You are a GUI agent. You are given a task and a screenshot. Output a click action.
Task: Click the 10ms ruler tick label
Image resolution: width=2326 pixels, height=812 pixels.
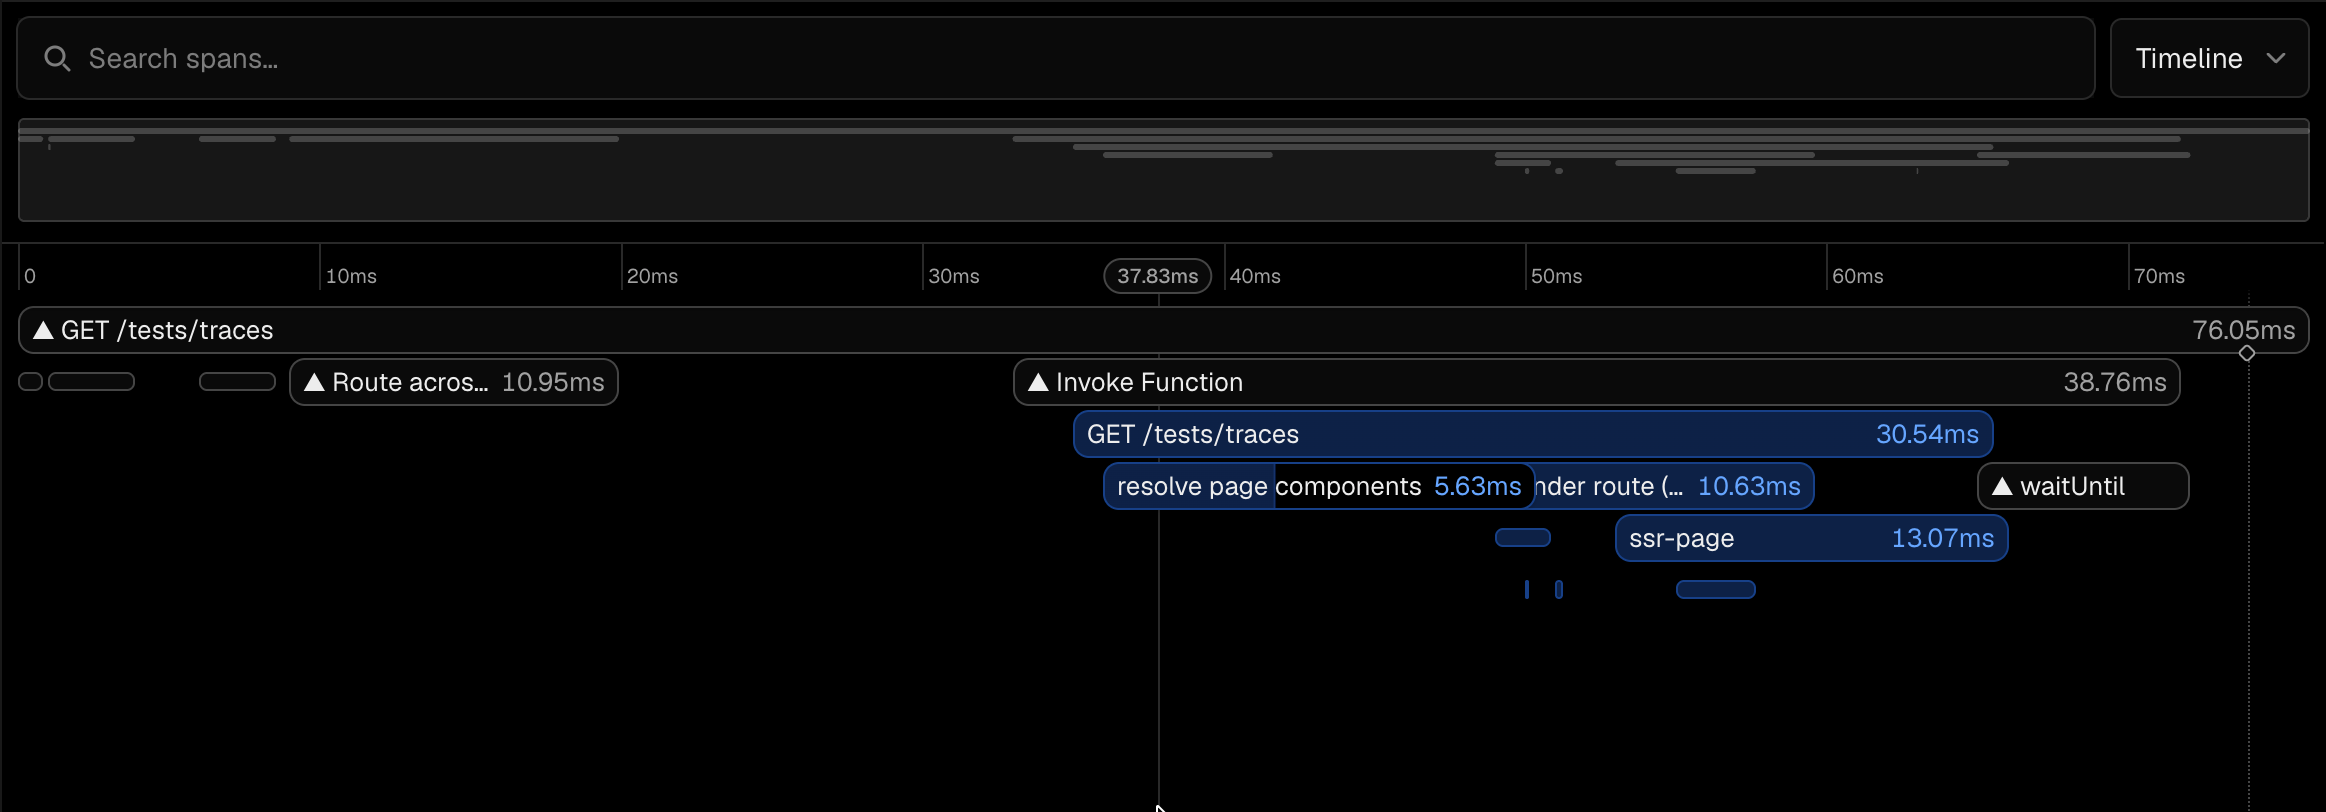tap(351, 276)
